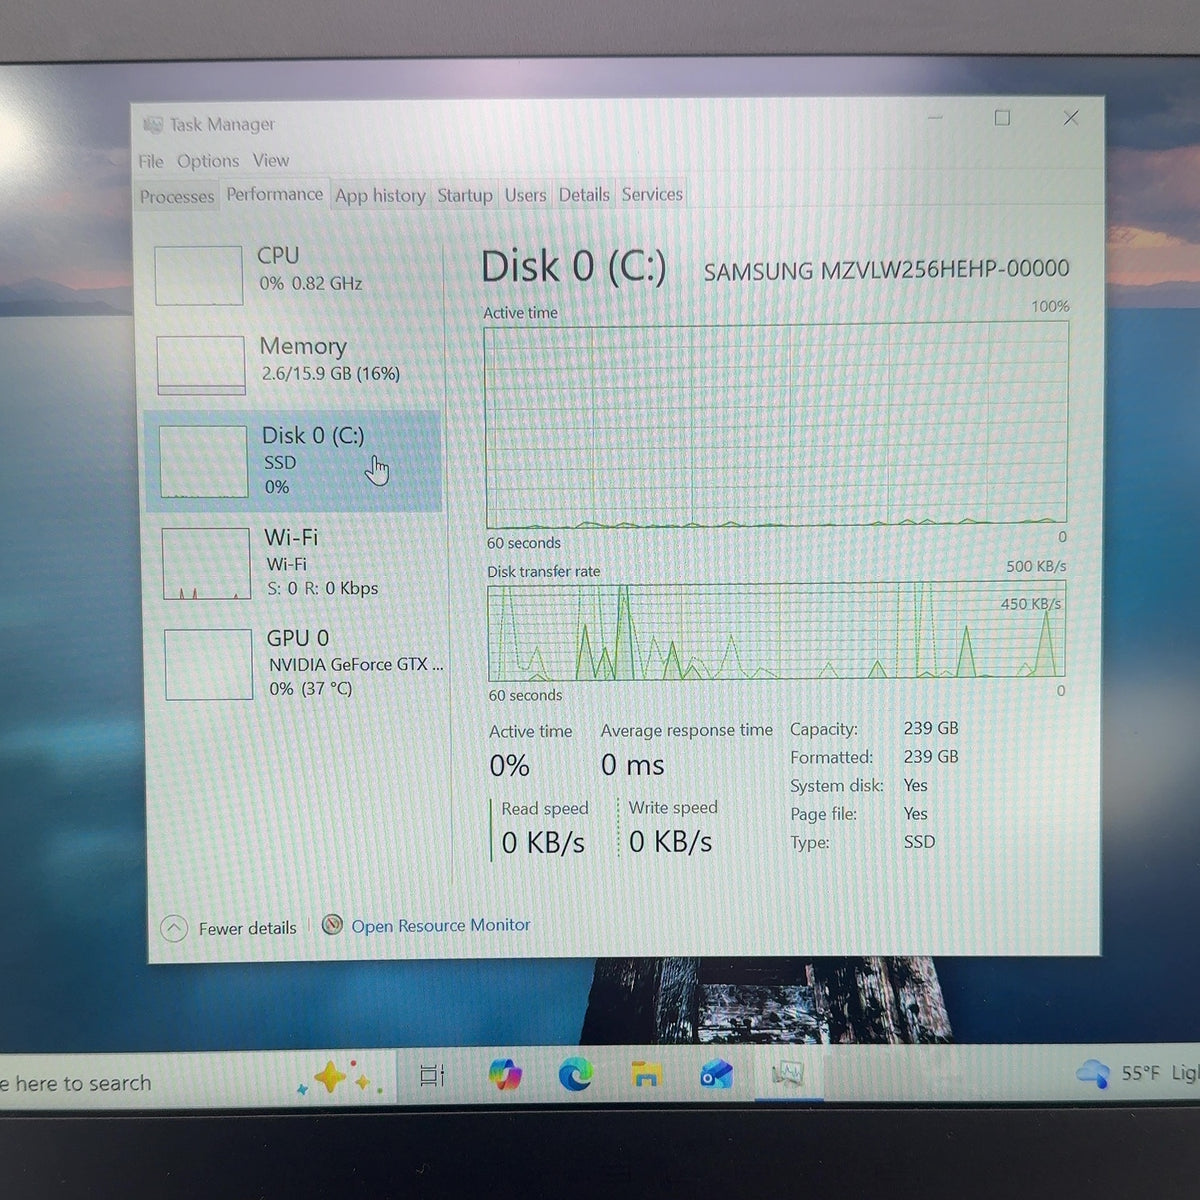Viewport: 1200px width, 1200px height.
Task: Click Open Resource Monitor link
Action: [x=441, y=926]
